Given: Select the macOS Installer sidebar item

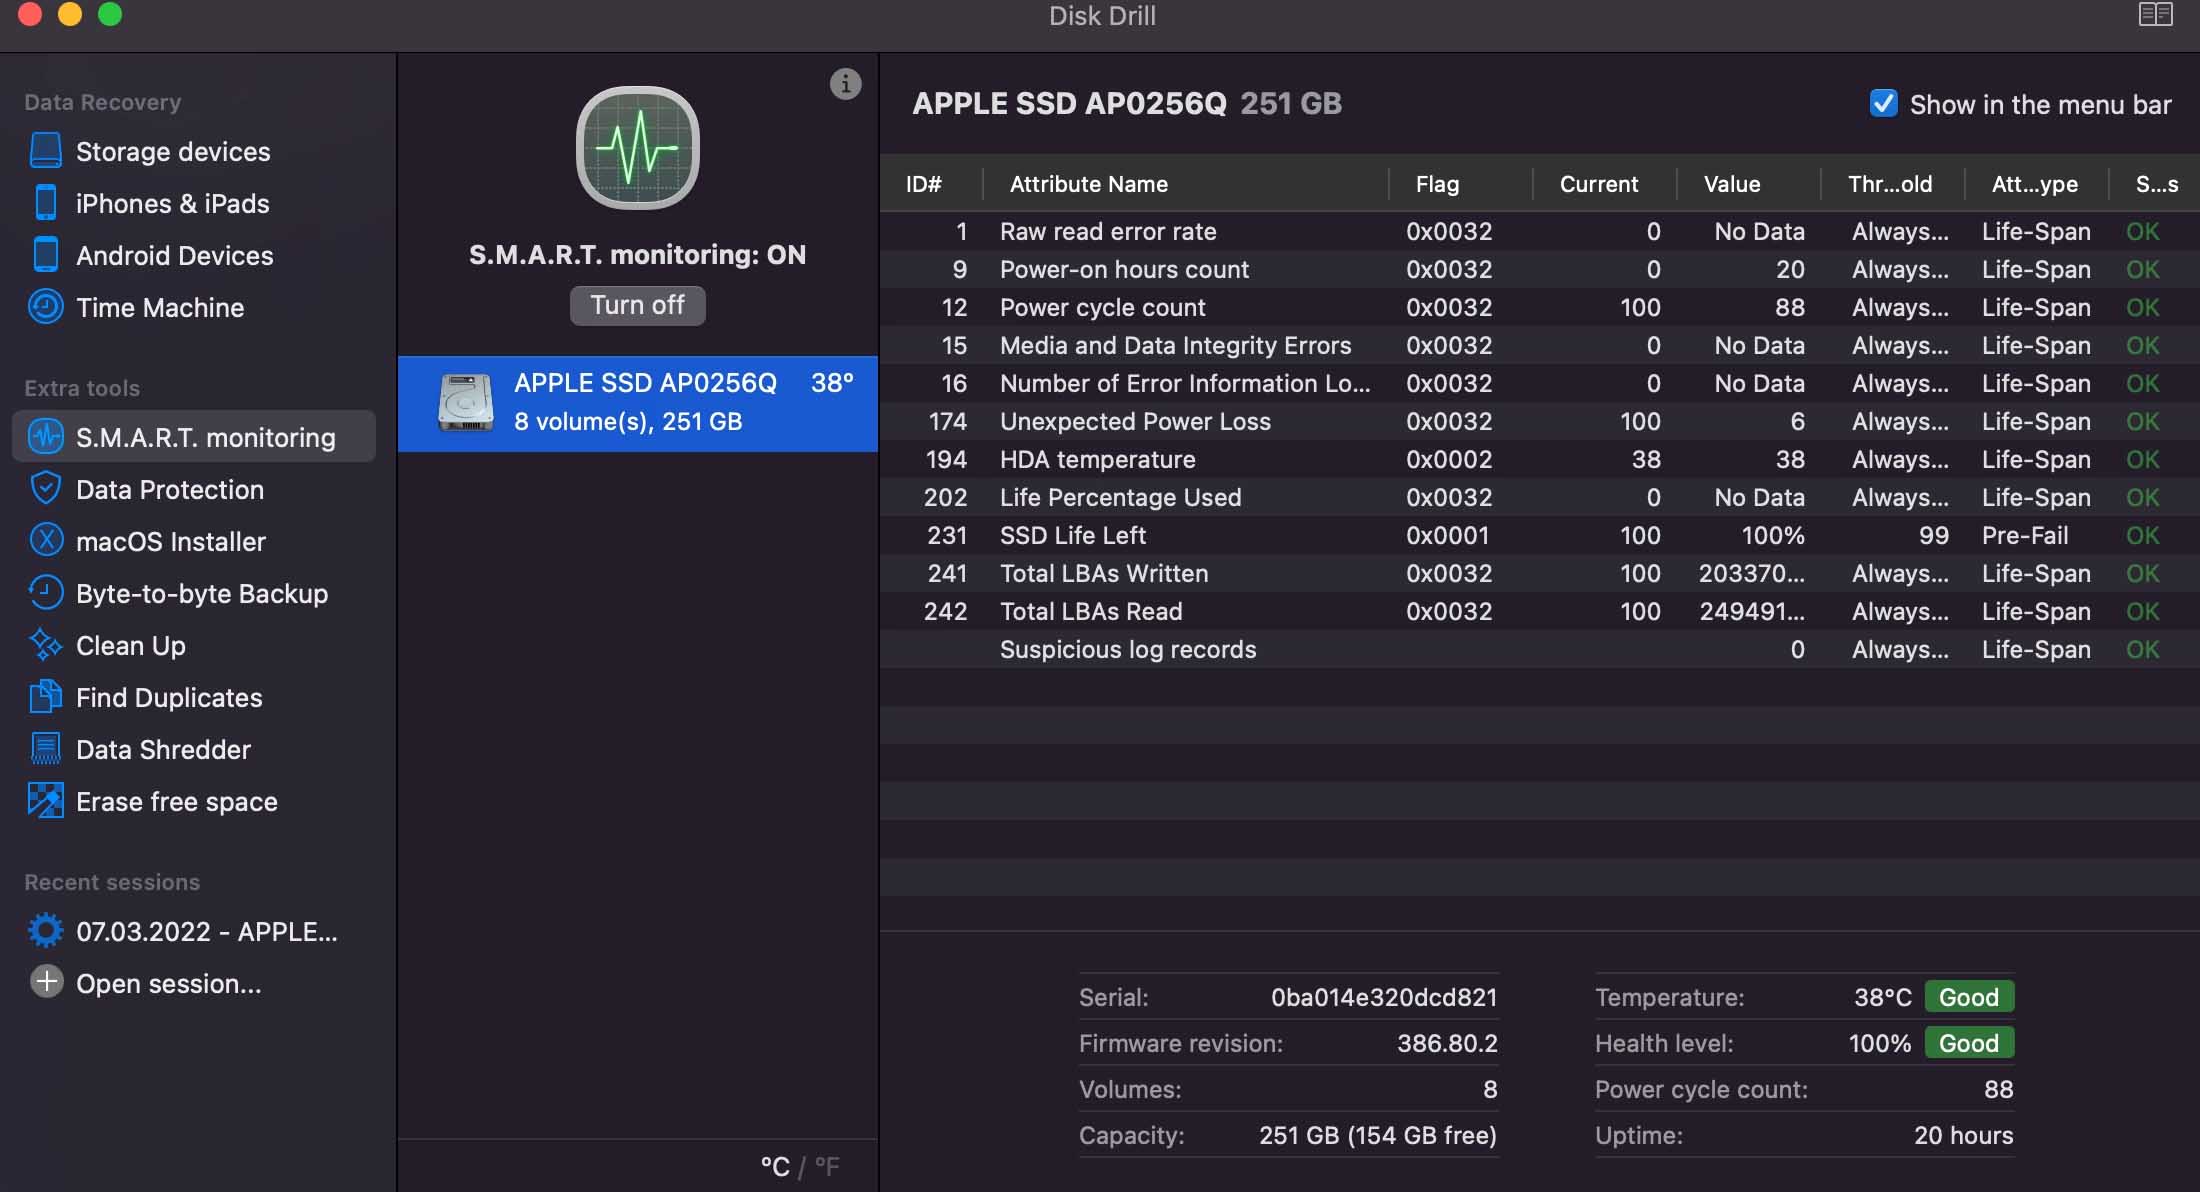Looking at the screenshot, I should 170,540.
